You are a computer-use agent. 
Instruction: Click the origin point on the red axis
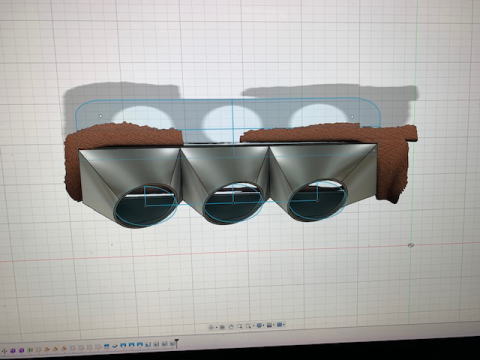[x=411, y=245]
